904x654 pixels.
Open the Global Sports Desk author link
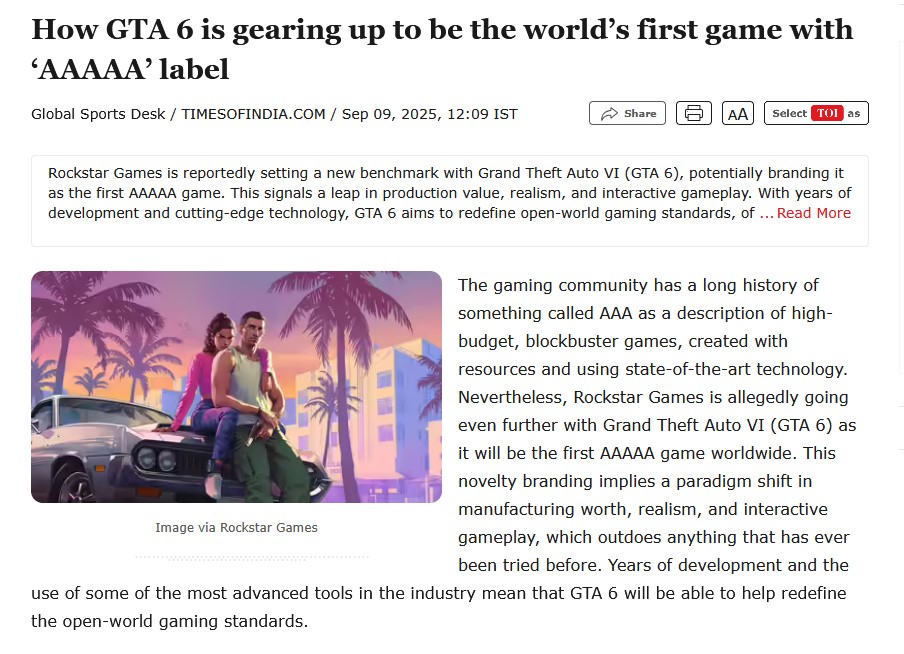98,114
